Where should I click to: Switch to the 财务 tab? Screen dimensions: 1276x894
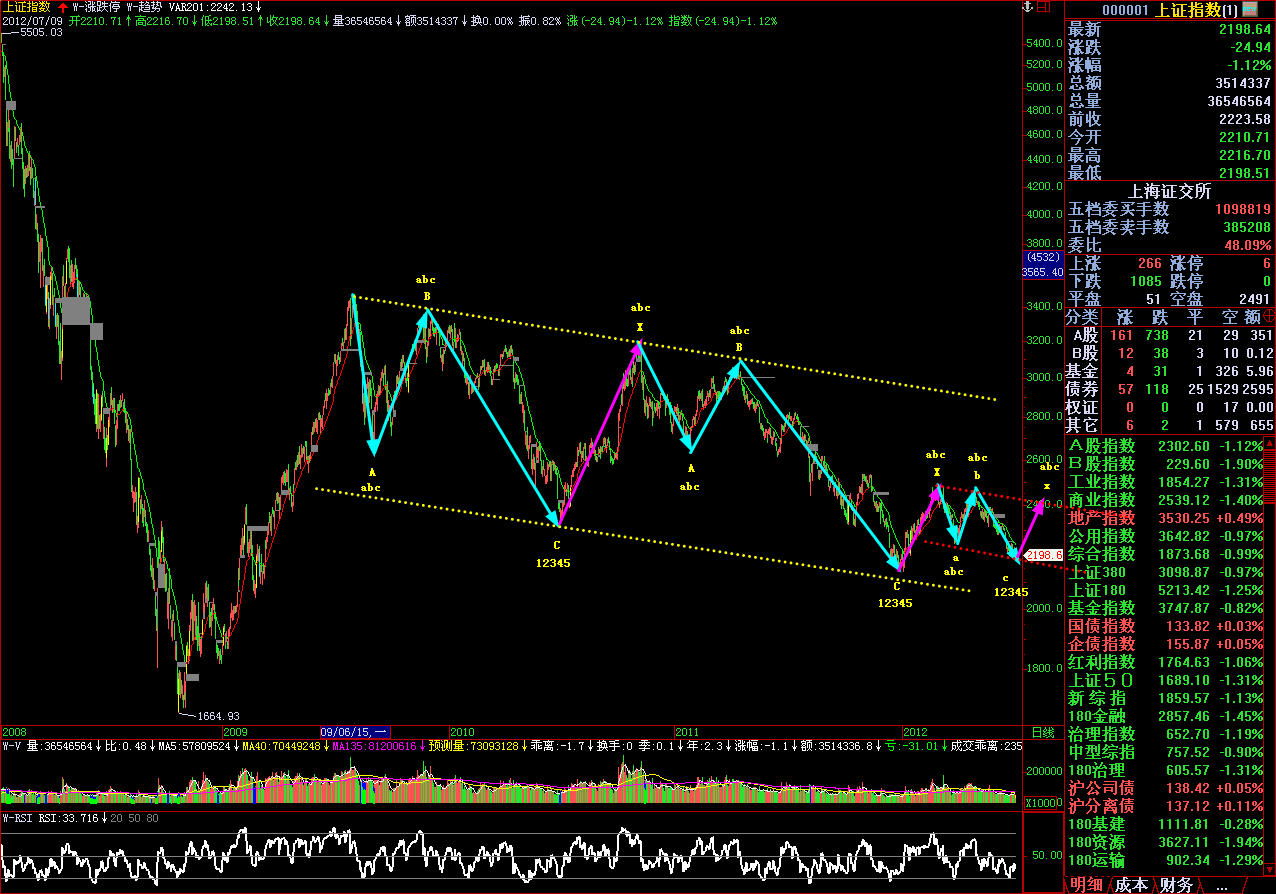pyautogui.click(x=1177, y=885)
